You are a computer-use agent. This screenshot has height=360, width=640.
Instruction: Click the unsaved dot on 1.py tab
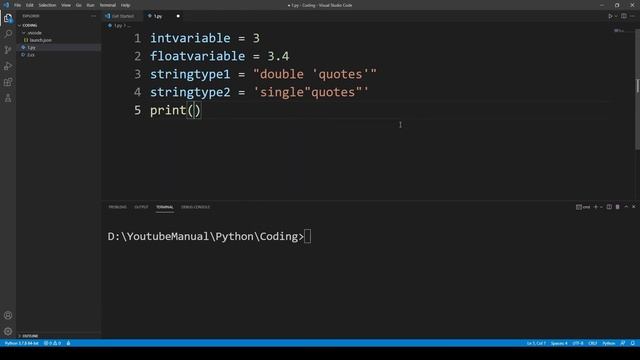point(178,16)
